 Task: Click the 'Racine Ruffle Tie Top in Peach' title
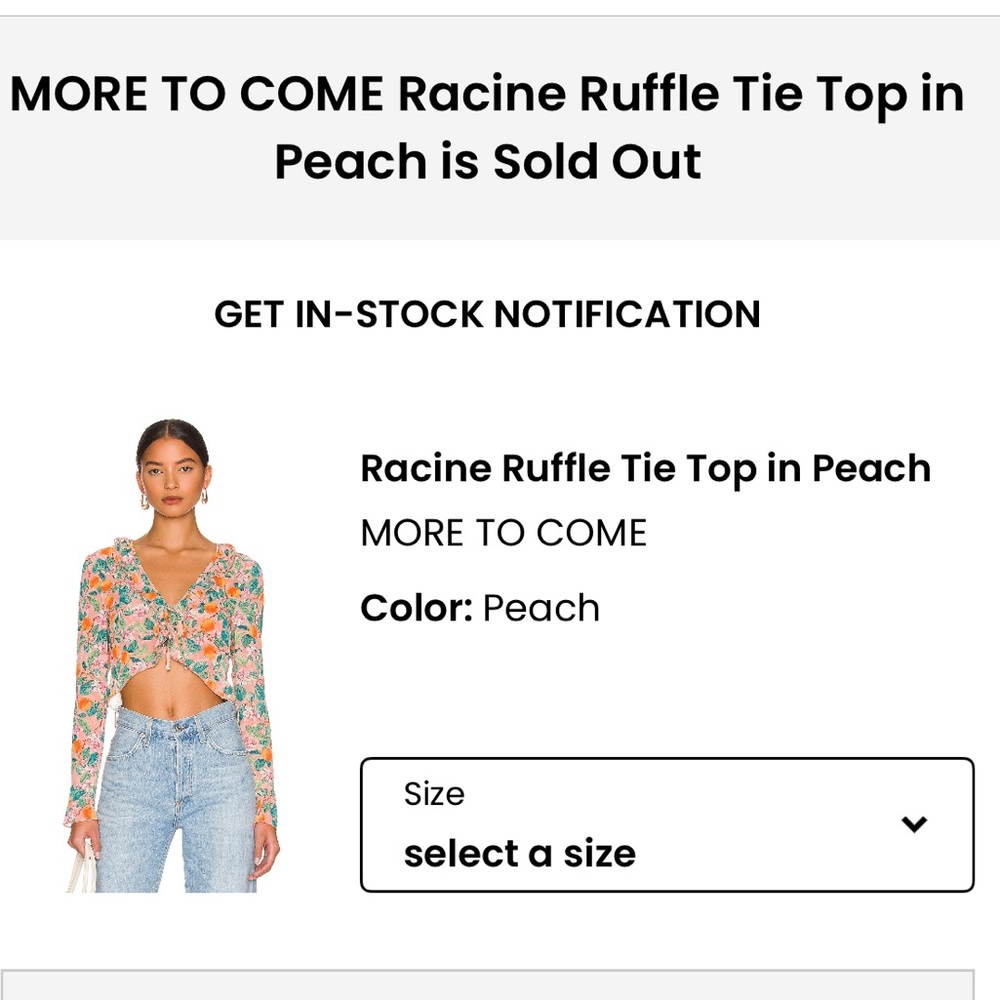(x=645, y=467)
